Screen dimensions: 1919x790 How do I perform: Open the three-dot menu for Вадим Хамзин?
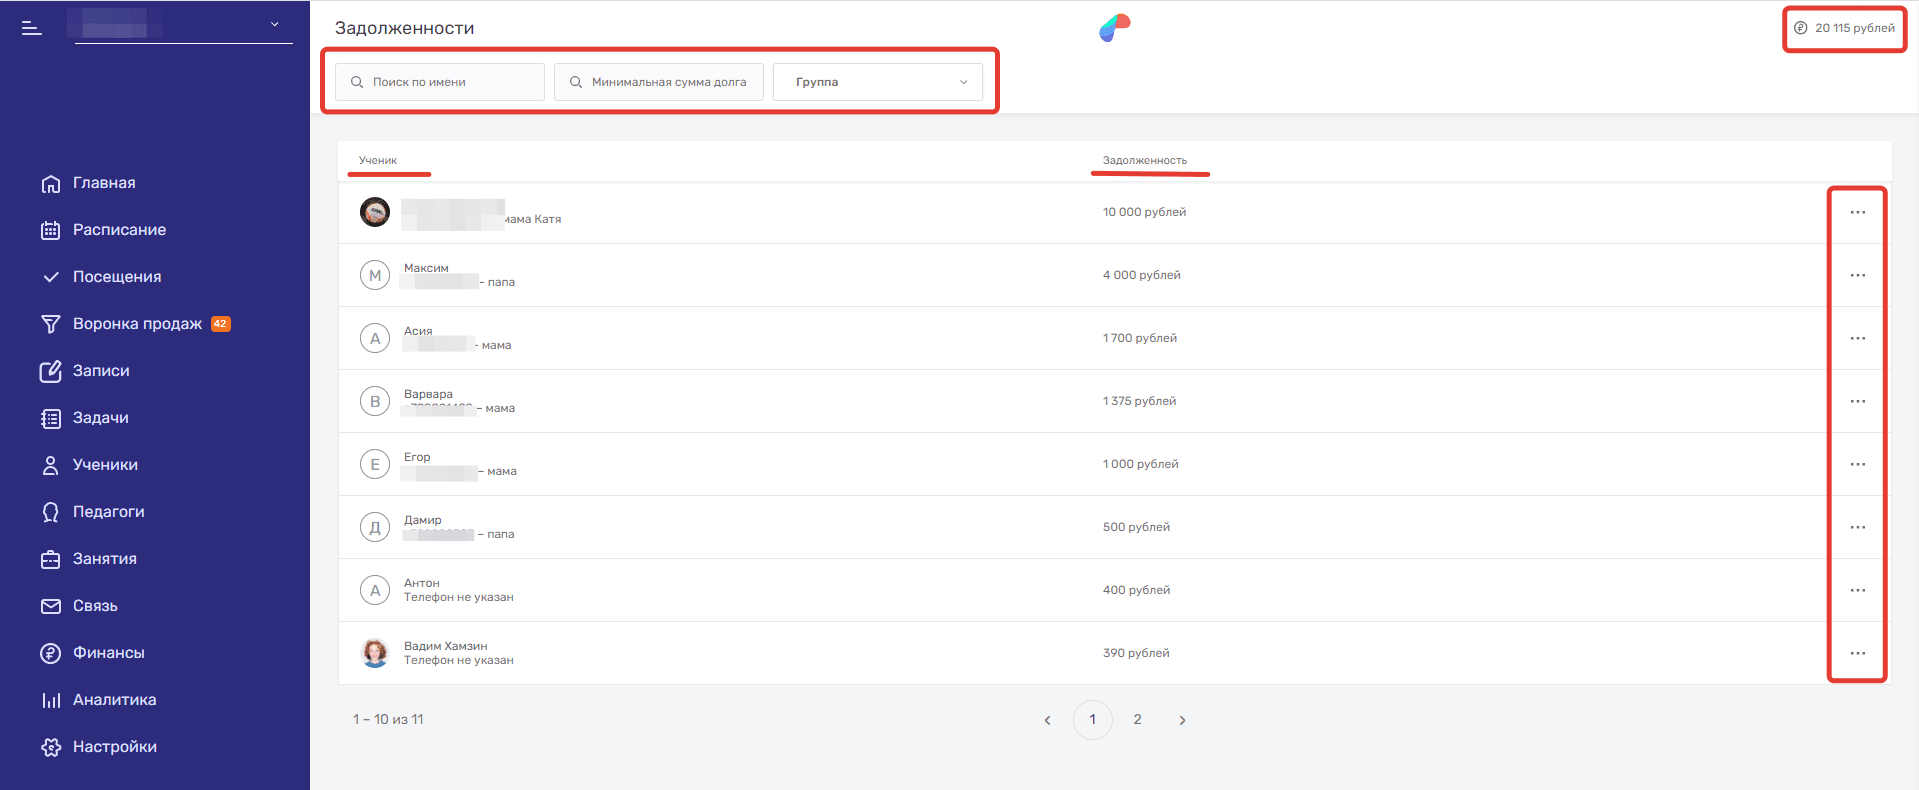pyautogui.click(x=1857, y=653)
